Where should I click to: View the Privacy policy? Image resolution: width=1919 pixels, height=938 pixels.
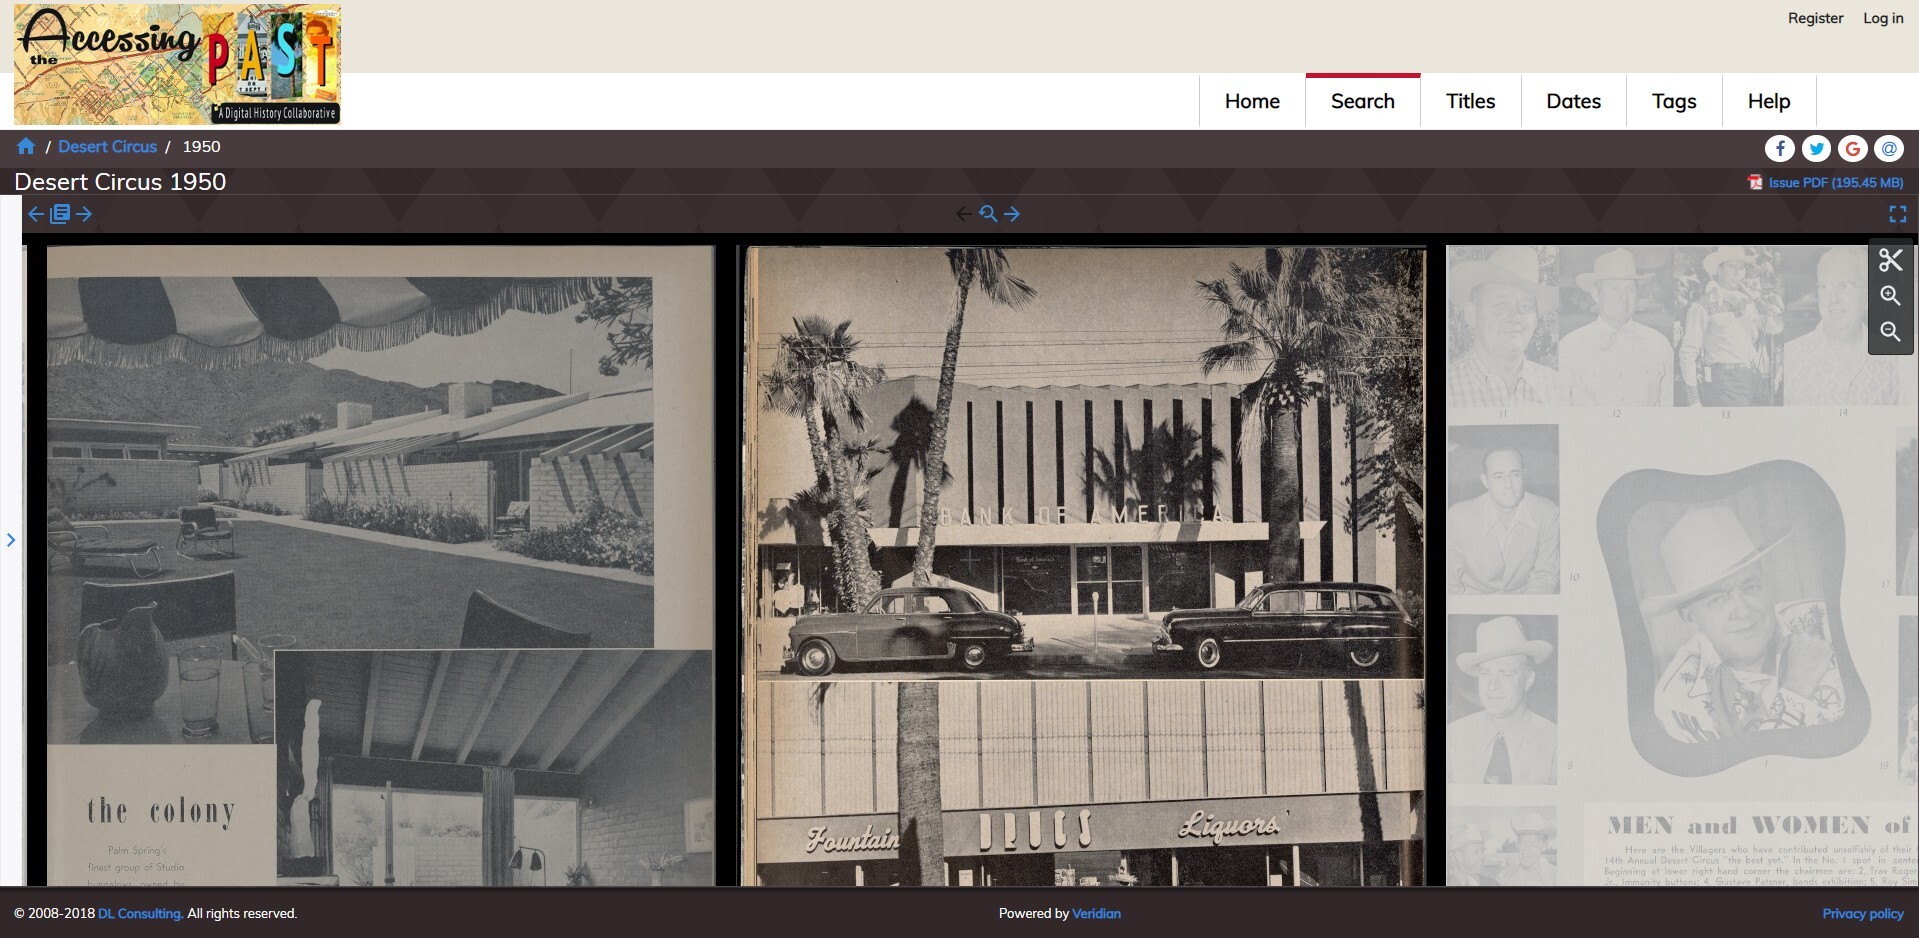[x=1861, y=913]
